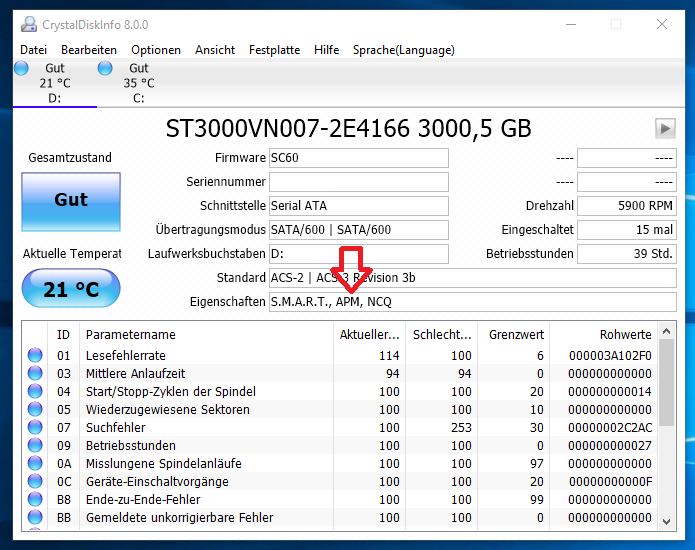Go to next disk with arrow button
Viewport: 695px width, 550px height.
665,129
